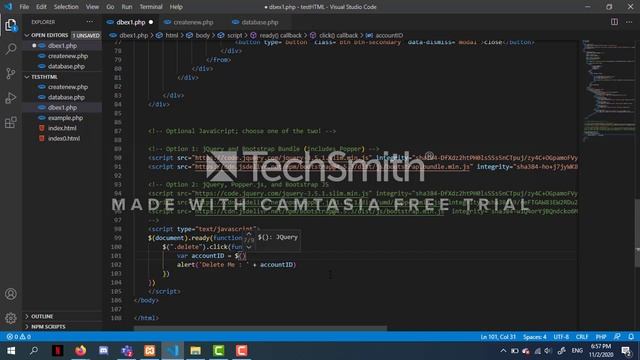Change end of line sequence CRLF
This screenshot has height=360, width=640.
point(582,337)
